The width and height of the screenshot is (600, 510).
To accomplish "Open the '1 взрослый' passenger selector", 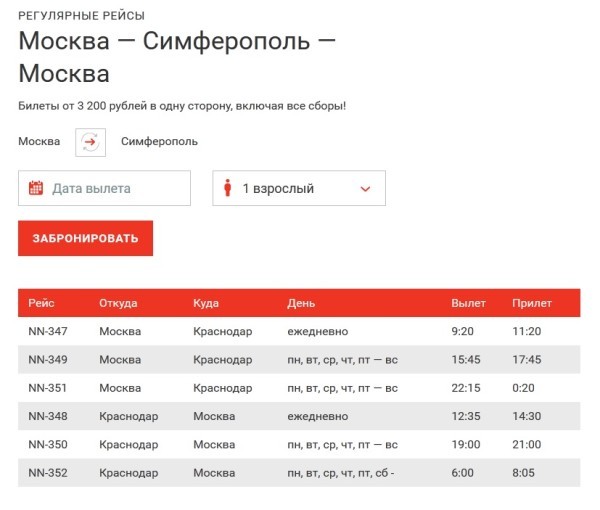I will [298, 188].
